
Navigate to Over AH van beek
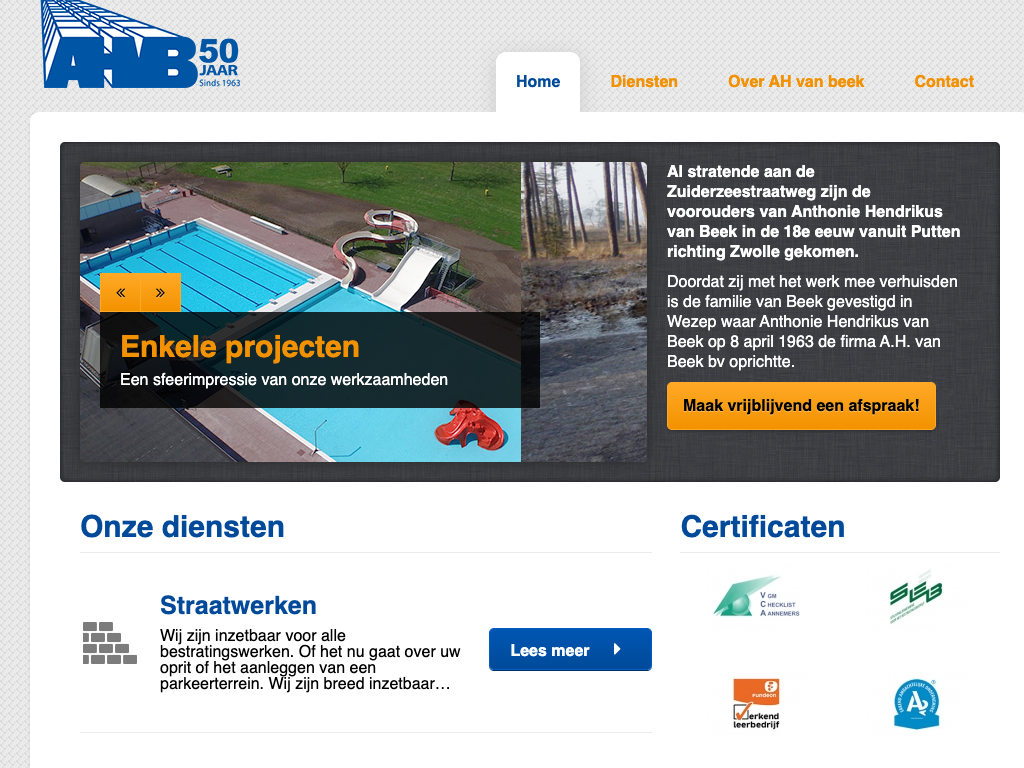pyautogui.click(x=796, y=82)
